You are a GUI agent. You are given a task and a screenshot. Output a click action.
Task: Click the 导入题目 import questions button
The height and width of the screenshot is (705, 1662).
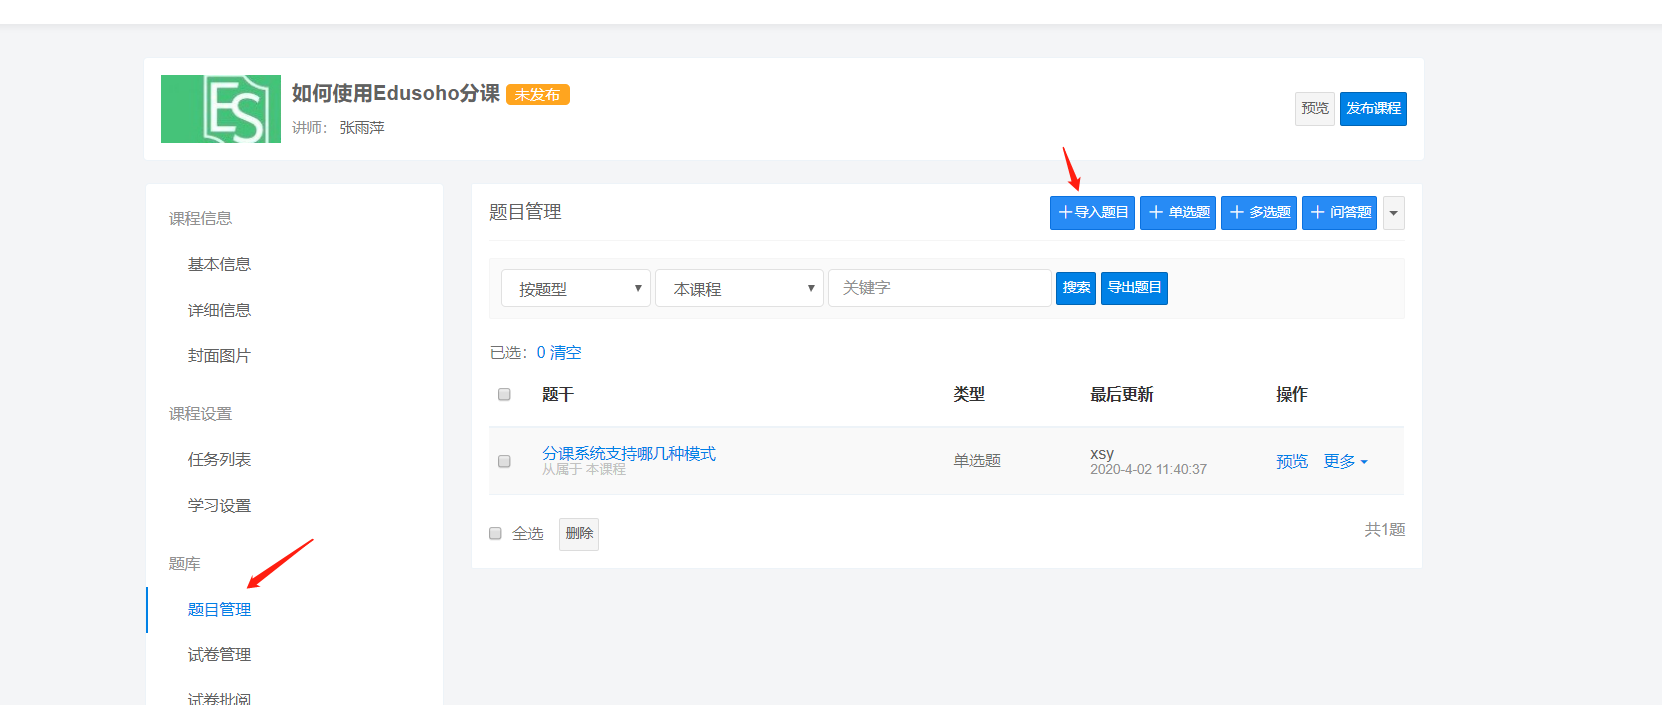(x=1092, y=213)
